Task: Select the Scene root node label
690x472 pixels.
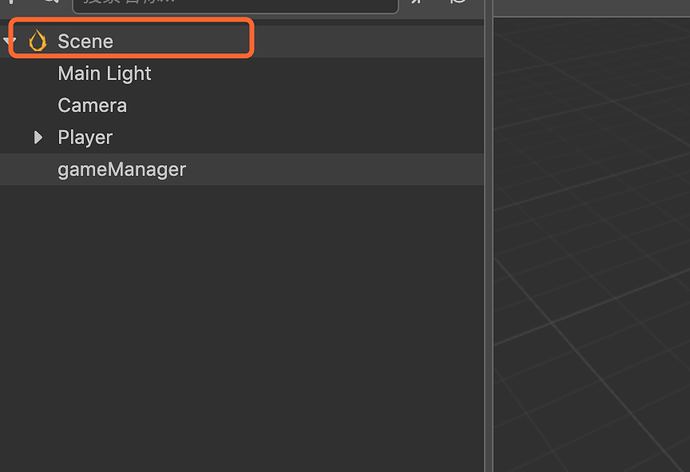Action: point(85,41)
